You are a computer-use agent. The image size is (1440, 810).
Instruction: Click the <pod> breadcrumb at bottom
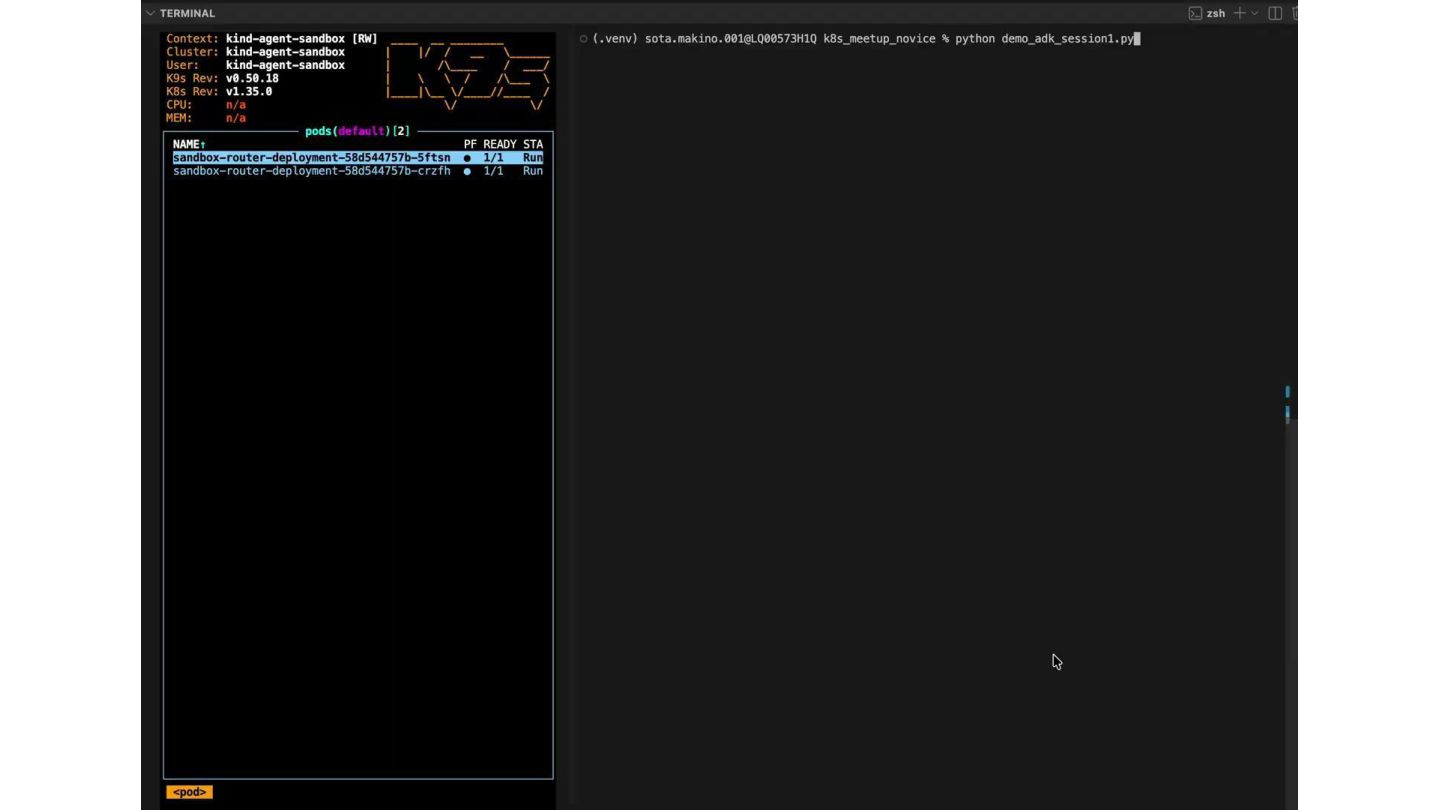click(189, 792)
